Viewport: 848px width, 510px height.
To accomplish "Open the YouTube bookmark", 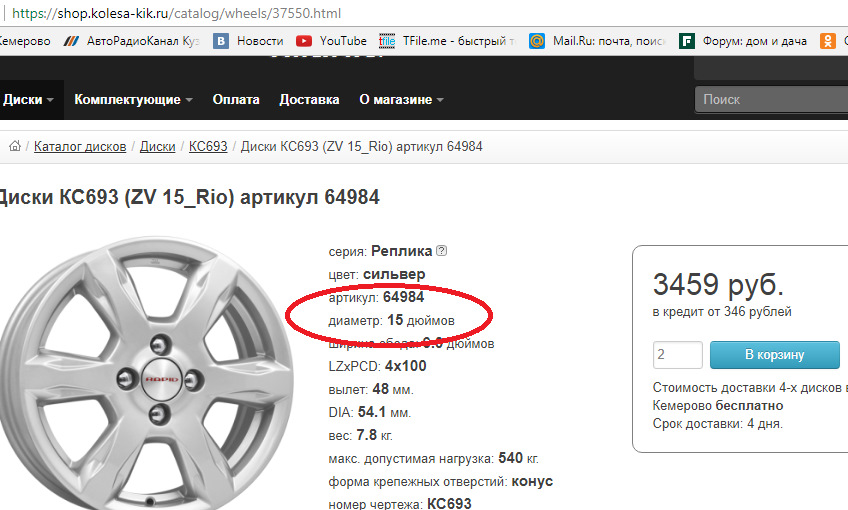I will tap(332, 41).
